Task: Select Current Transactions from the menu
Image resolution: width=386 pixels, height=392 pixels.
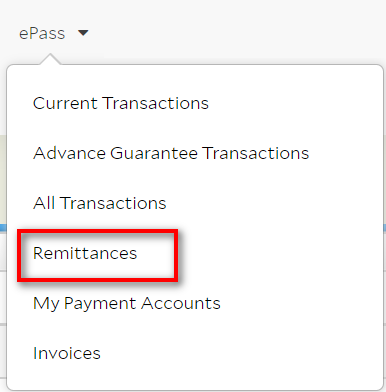Action: coord(121,103)
